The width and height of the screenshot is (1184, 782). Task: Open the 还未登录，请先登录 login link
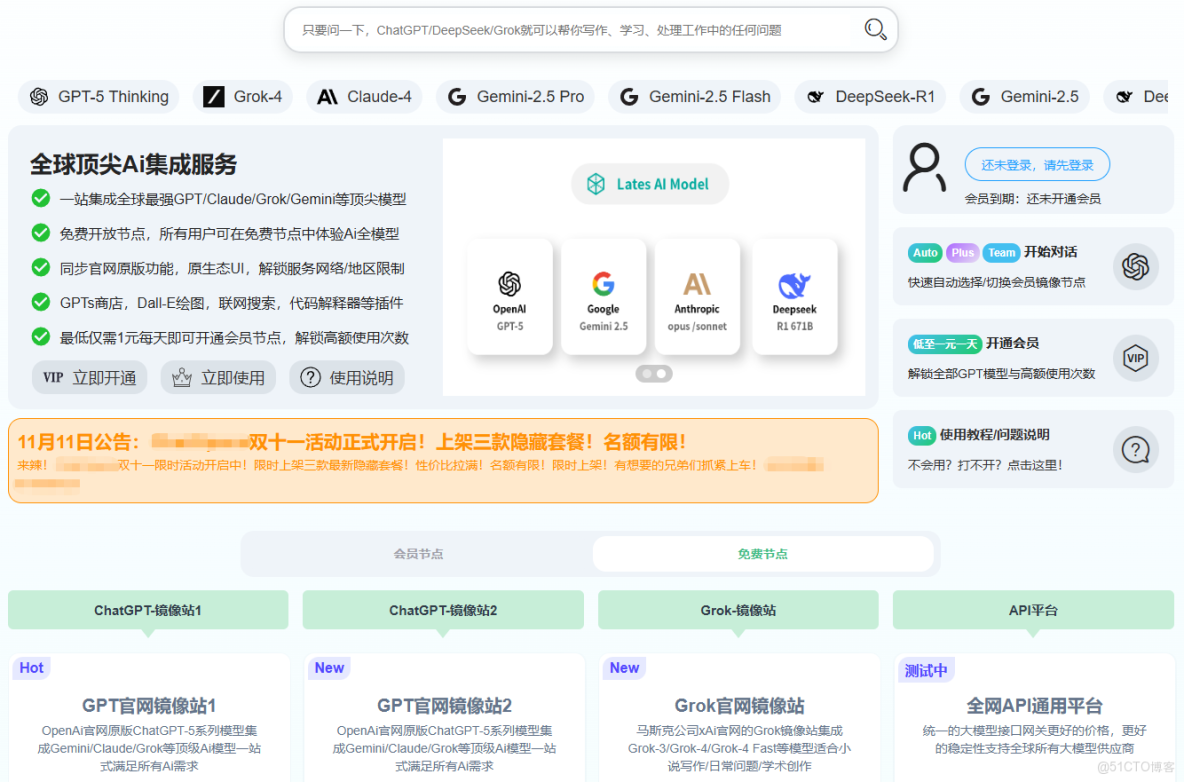[1037, 164]
